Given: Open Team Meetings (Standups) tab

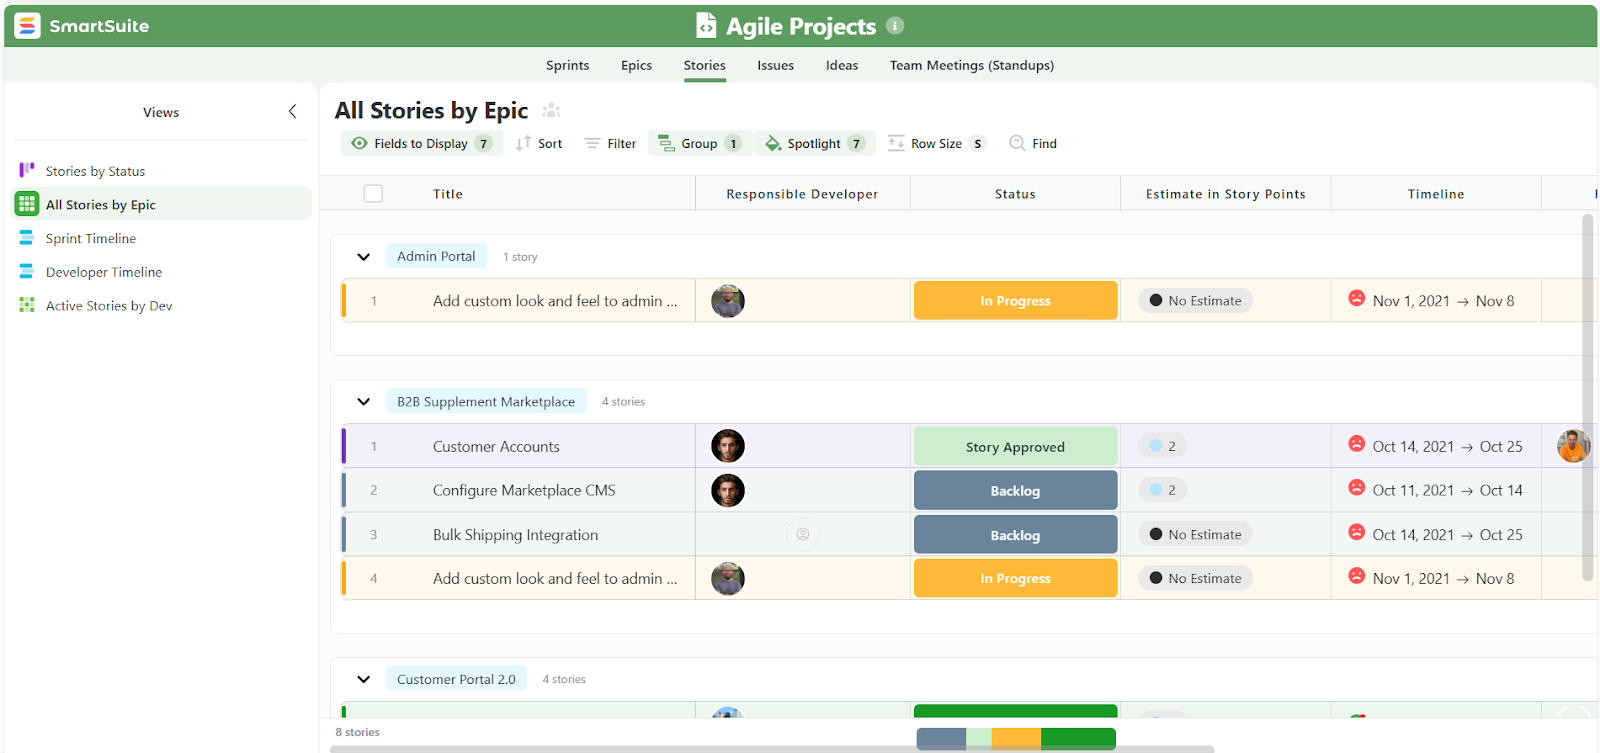Looking at the screenshot, I should [x=971, y=65].
